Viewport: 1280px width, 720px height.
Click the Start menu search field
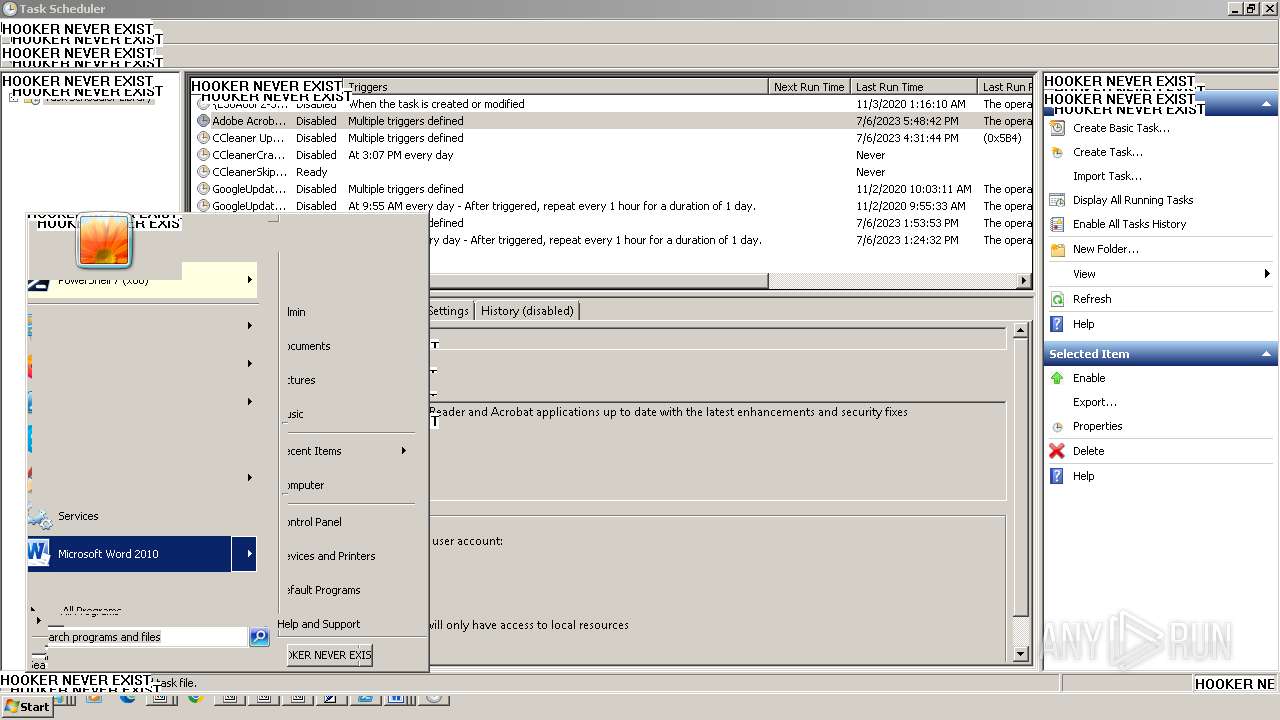tap(146, 637)
